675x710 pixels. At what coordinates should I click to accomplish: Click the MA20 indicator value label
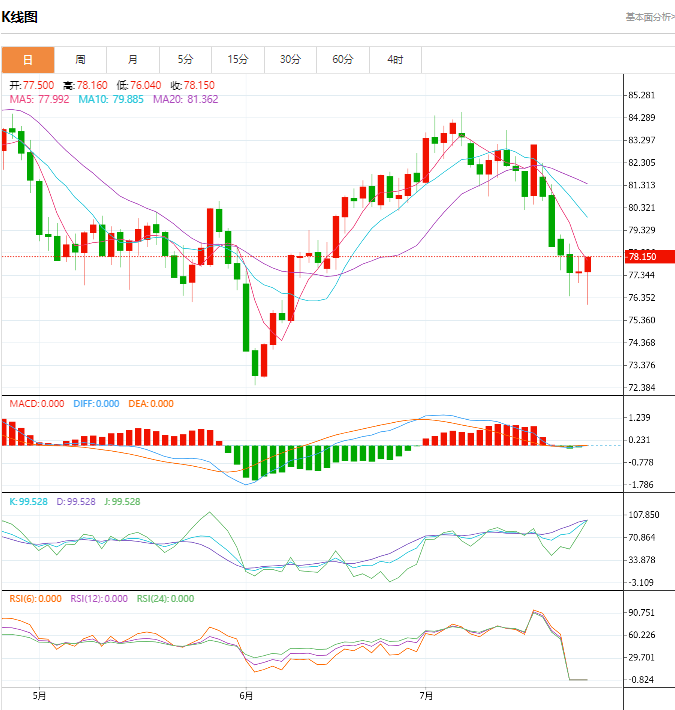[185, 99]
